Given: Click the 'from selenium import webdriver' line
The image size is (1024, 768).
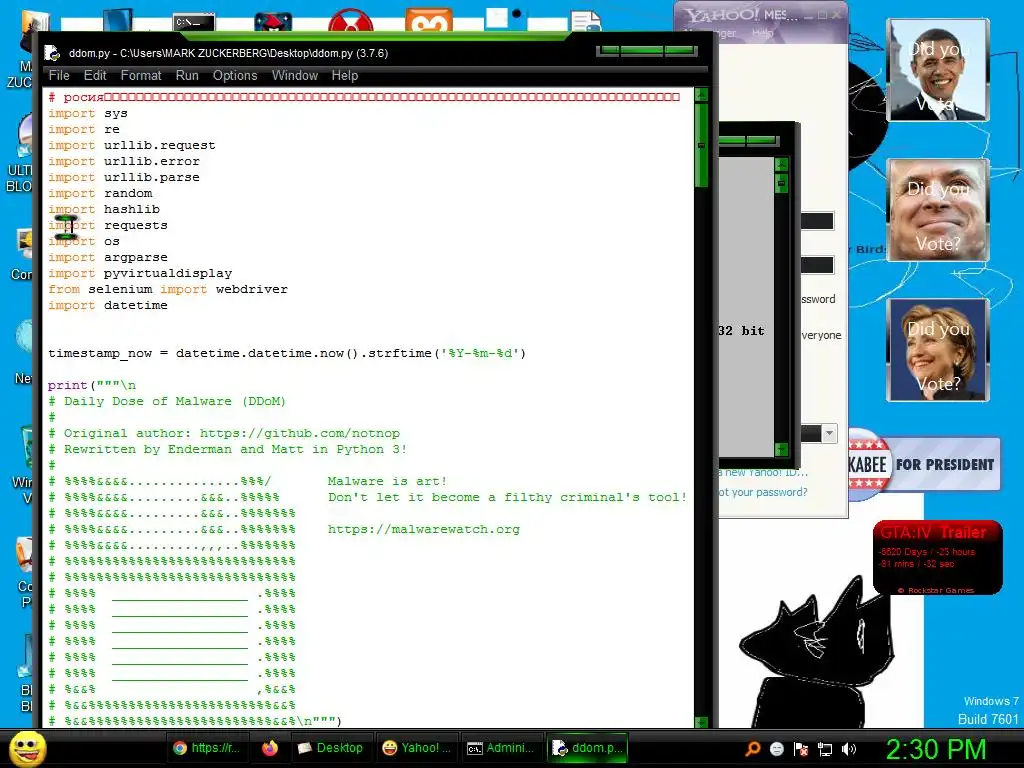Looking at the screenshot, I should coord(168,289).
